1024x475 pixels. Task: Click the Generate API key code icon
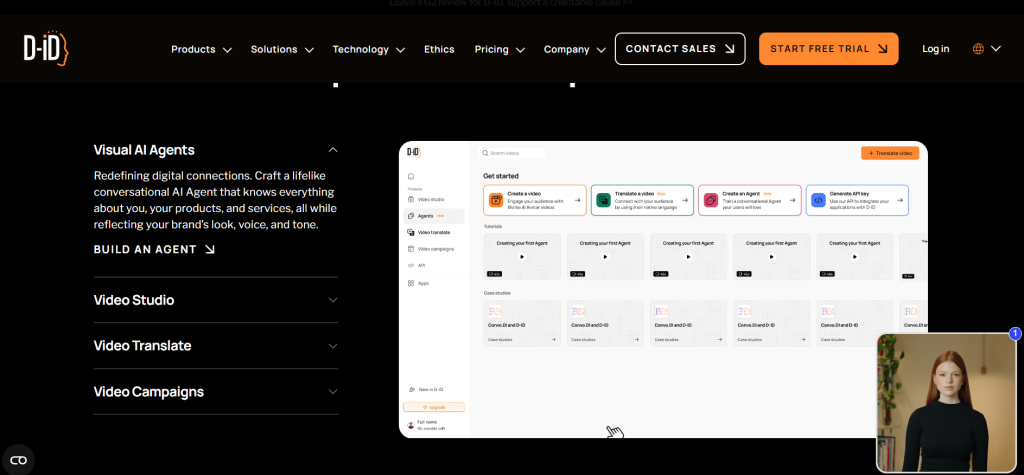pyautogui.click(x=818, y=200)
